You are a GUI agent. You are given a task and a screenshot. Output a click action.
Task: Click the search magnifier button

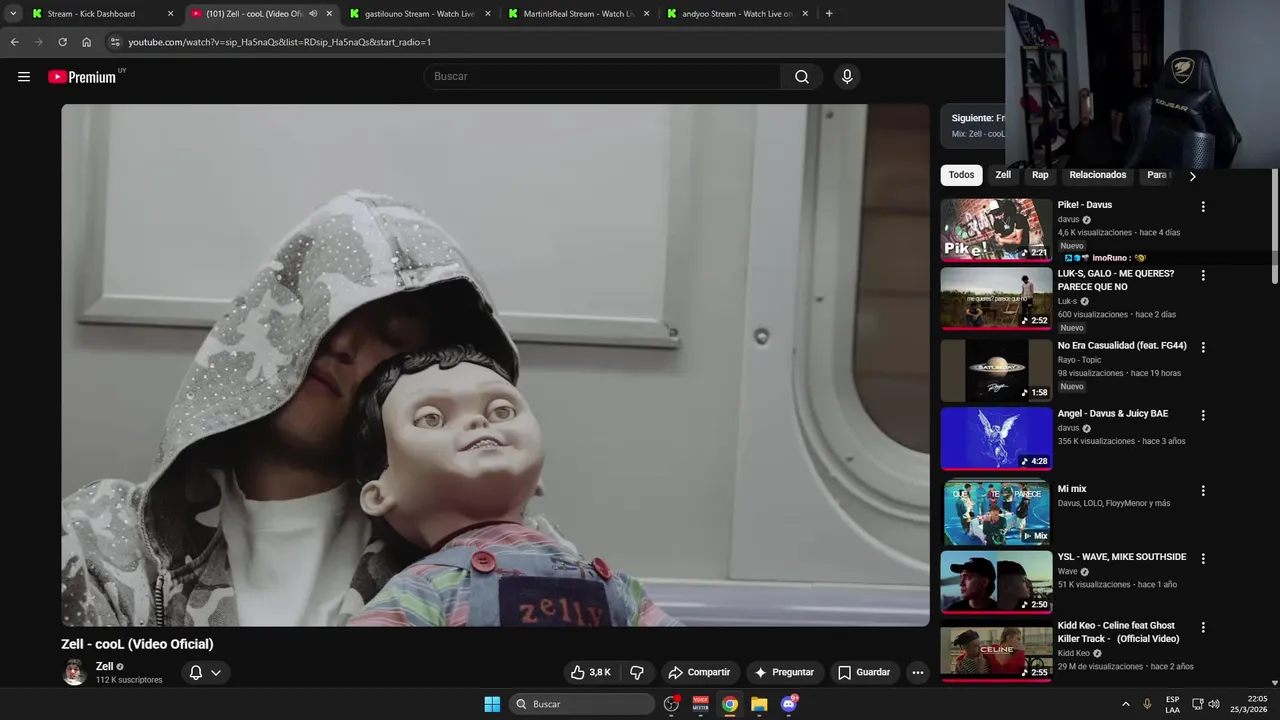(802, 77)
